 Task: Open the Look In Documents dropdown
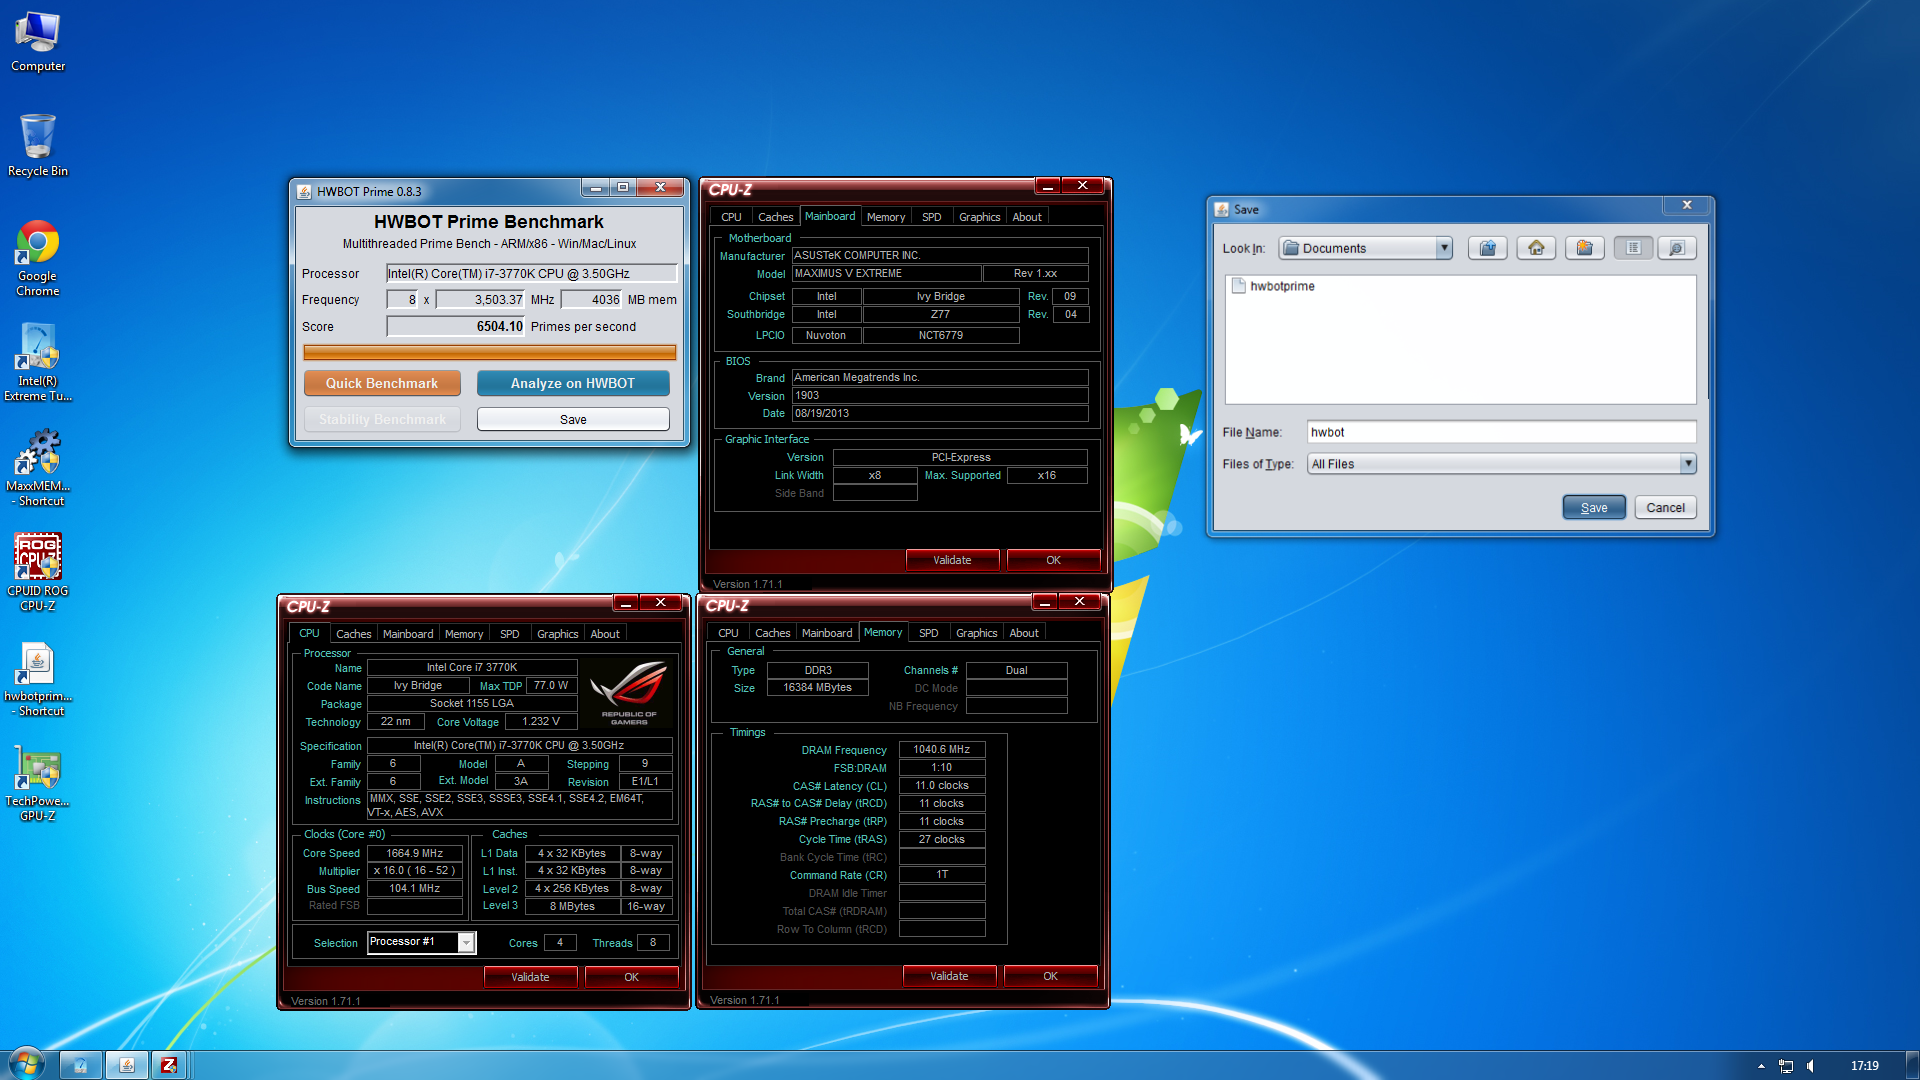(1365, 248)
